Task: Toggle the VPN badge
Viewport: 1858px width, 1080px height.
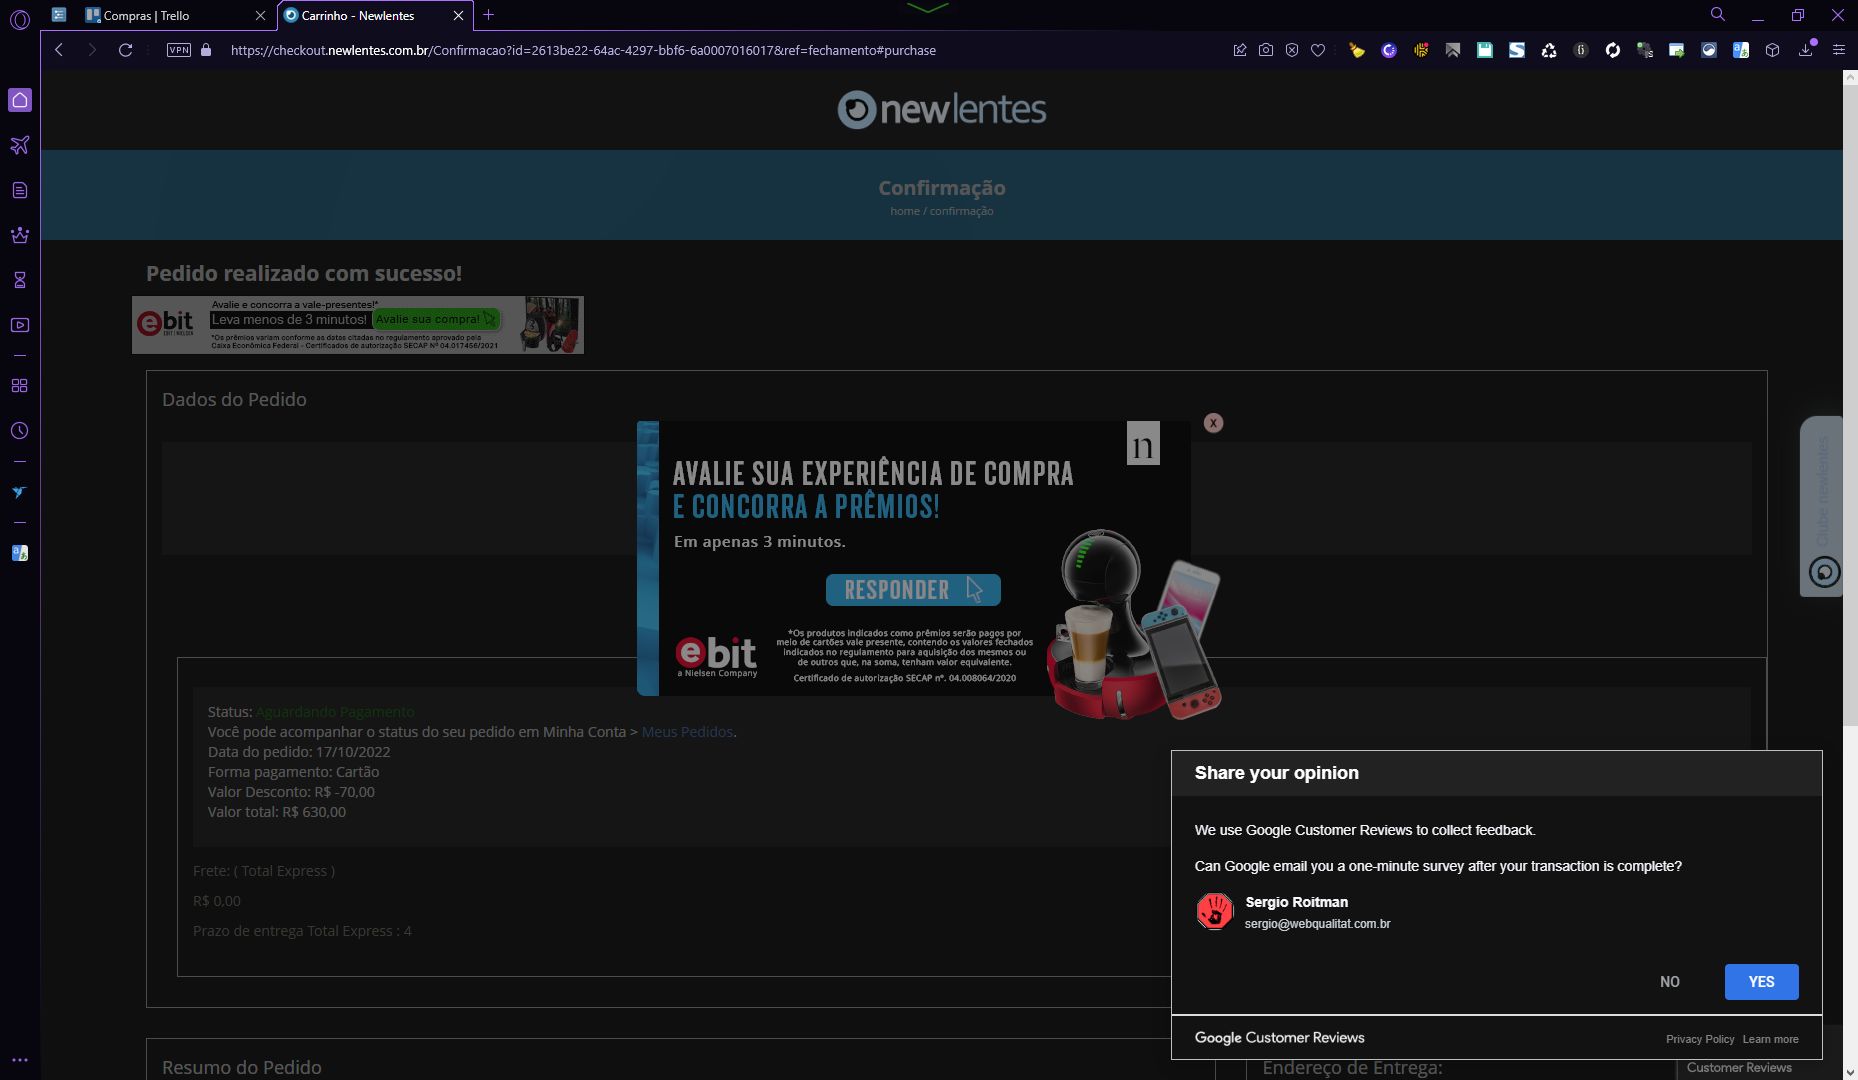Action: point(179,50)
